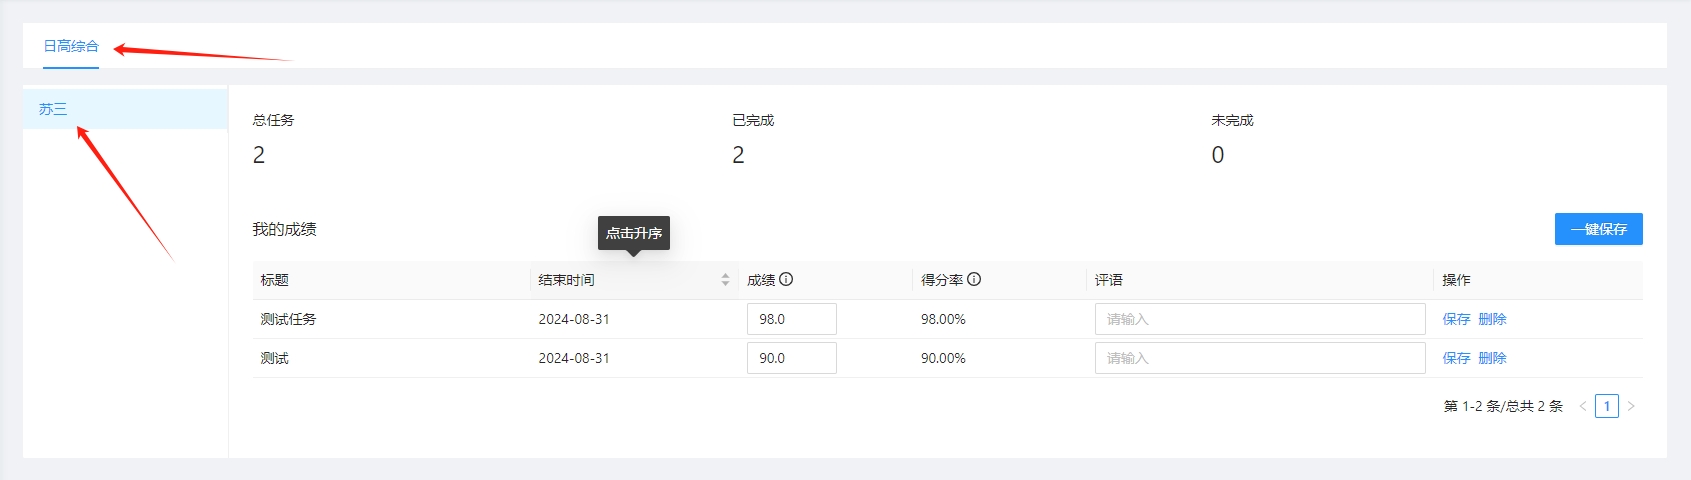Click the score field showing 90.0
Screen dimensions: 1691x480
pos(791,358)
